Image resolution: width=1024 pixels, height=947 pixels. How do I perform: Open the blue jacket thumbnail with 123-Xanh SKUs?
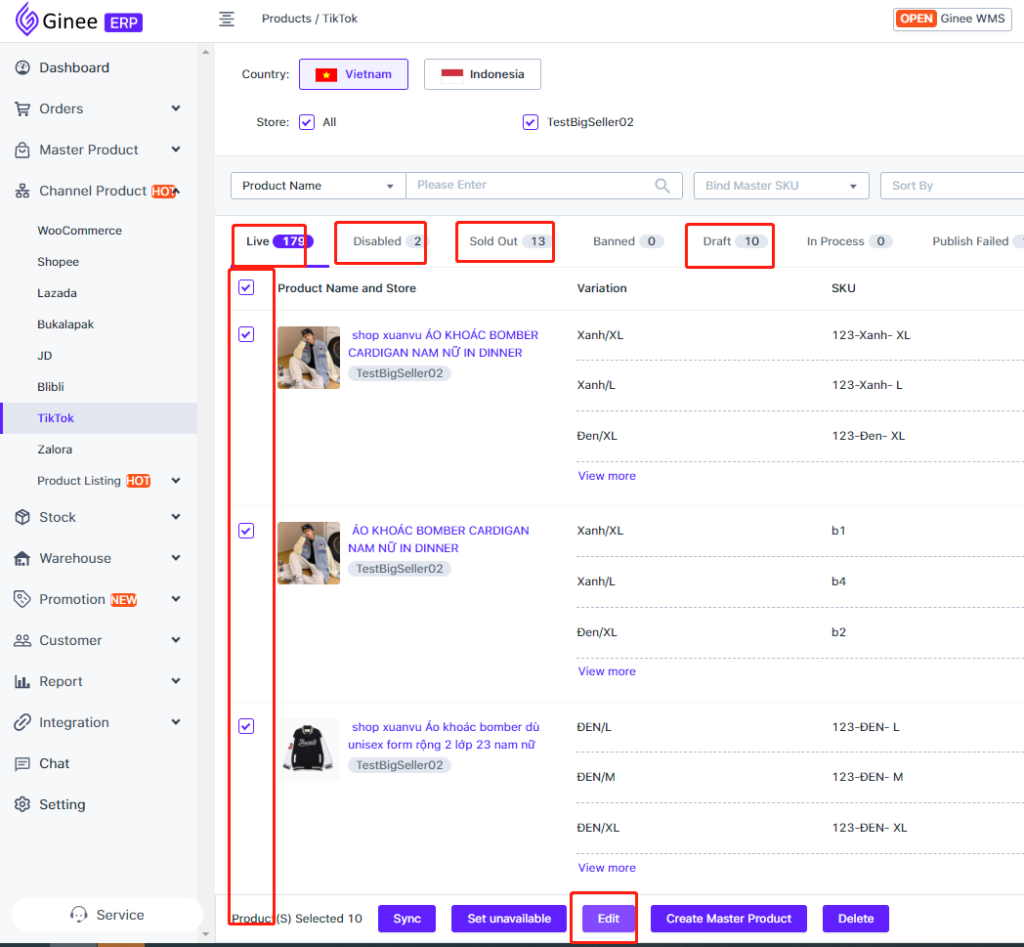(308, 358)
